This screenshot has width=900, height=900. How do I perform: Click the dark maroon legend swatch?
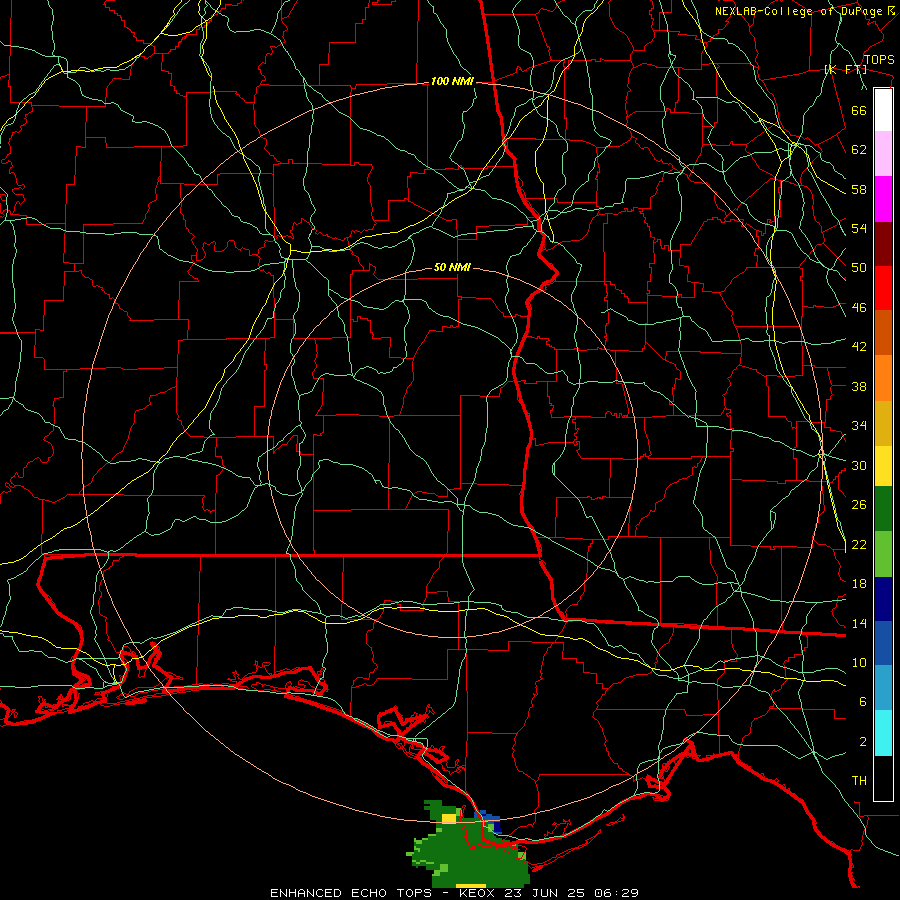(883, 244)
